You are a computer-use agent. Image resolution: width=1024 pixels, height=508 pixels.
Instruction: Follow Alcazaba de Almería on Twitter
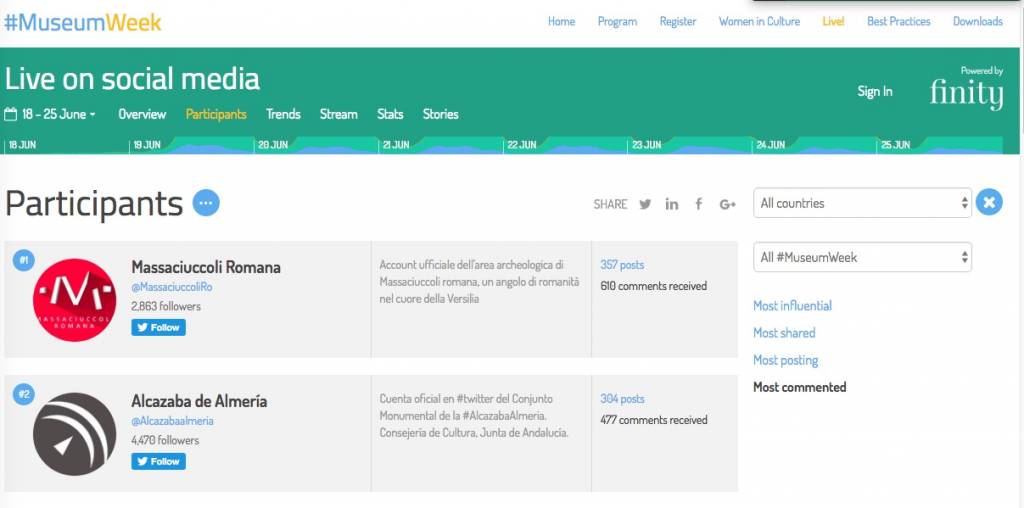coord(158,461)
